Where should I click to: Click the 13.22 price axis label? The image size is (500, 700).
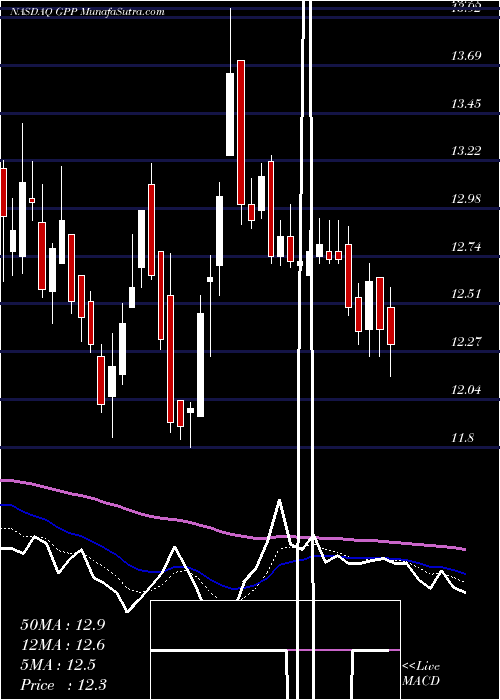(467, 151)
